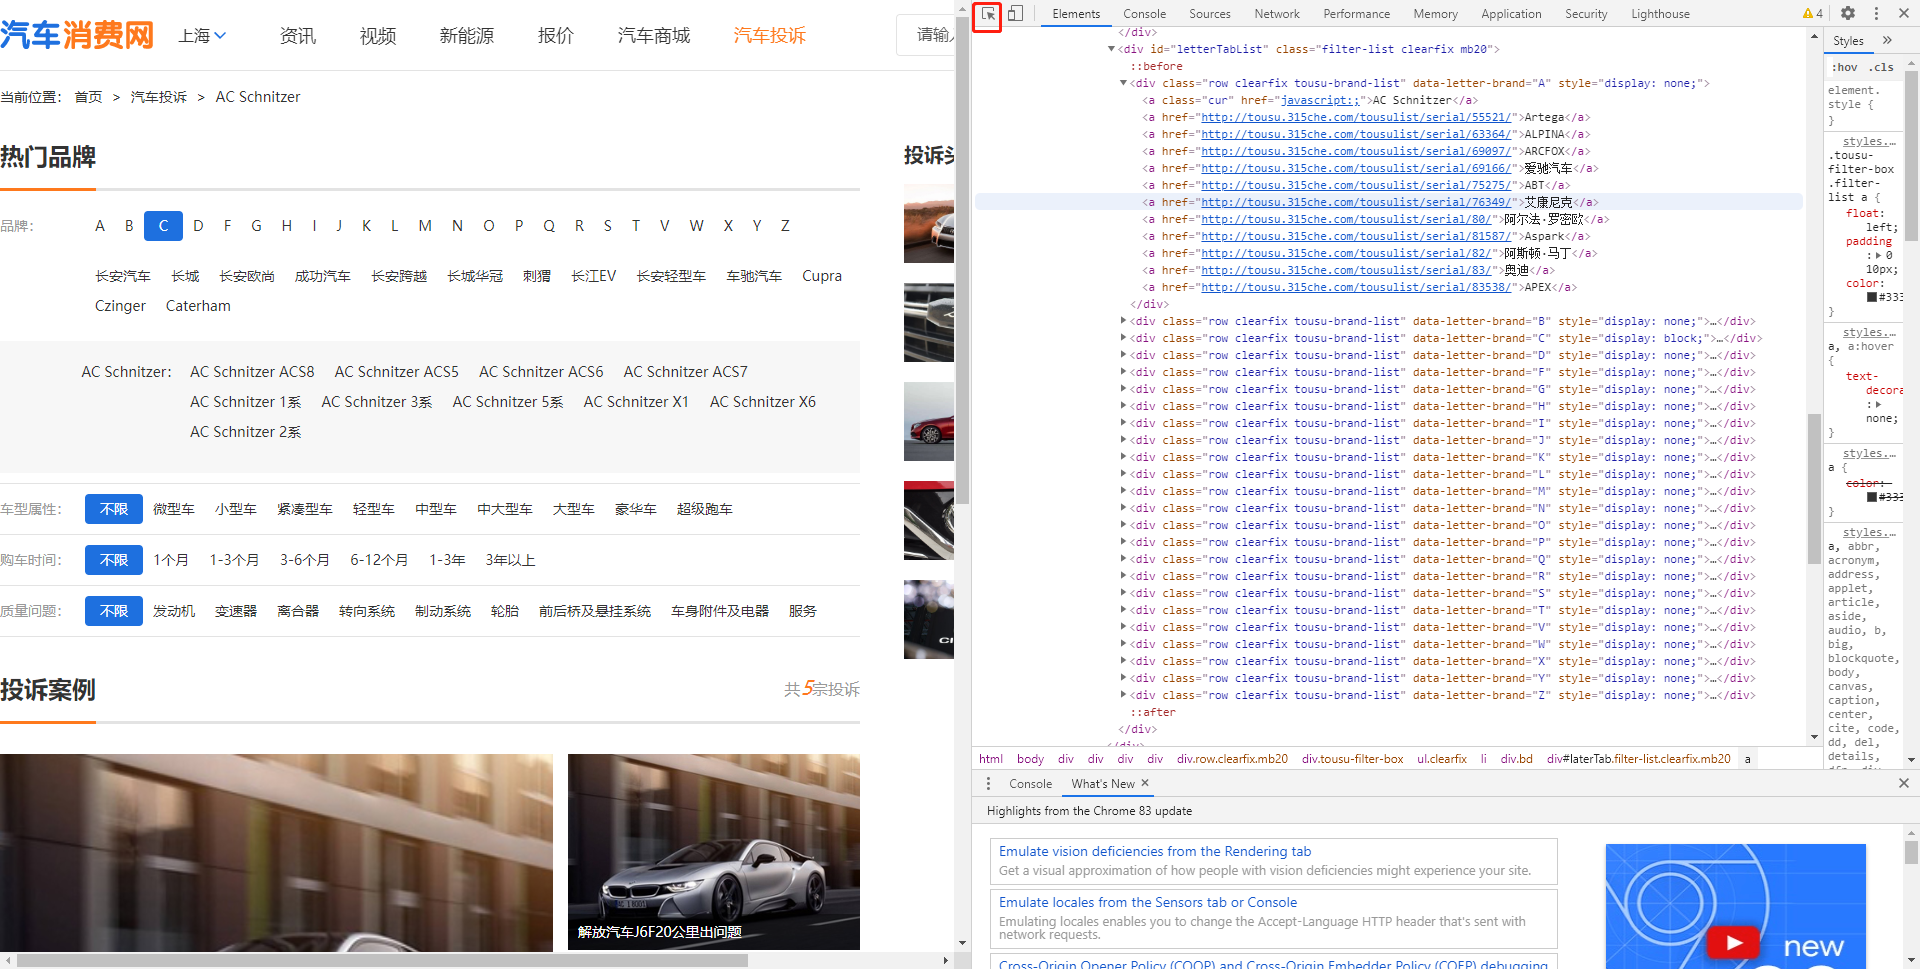Select div.tousu-filter-box in breadcrumb
The width and height of the screenshot is (1920, 969).
click(1352, 759)
